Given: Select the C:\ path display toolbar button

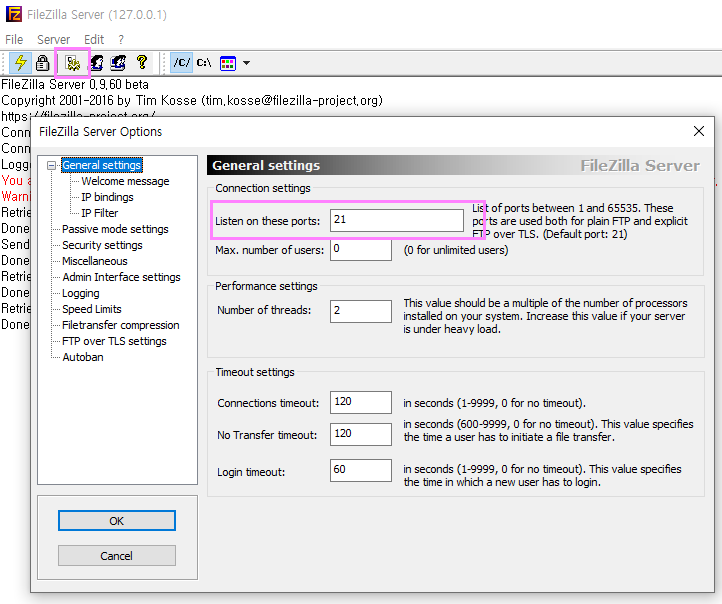Looking at the screenshot, I should pos(204,63).
